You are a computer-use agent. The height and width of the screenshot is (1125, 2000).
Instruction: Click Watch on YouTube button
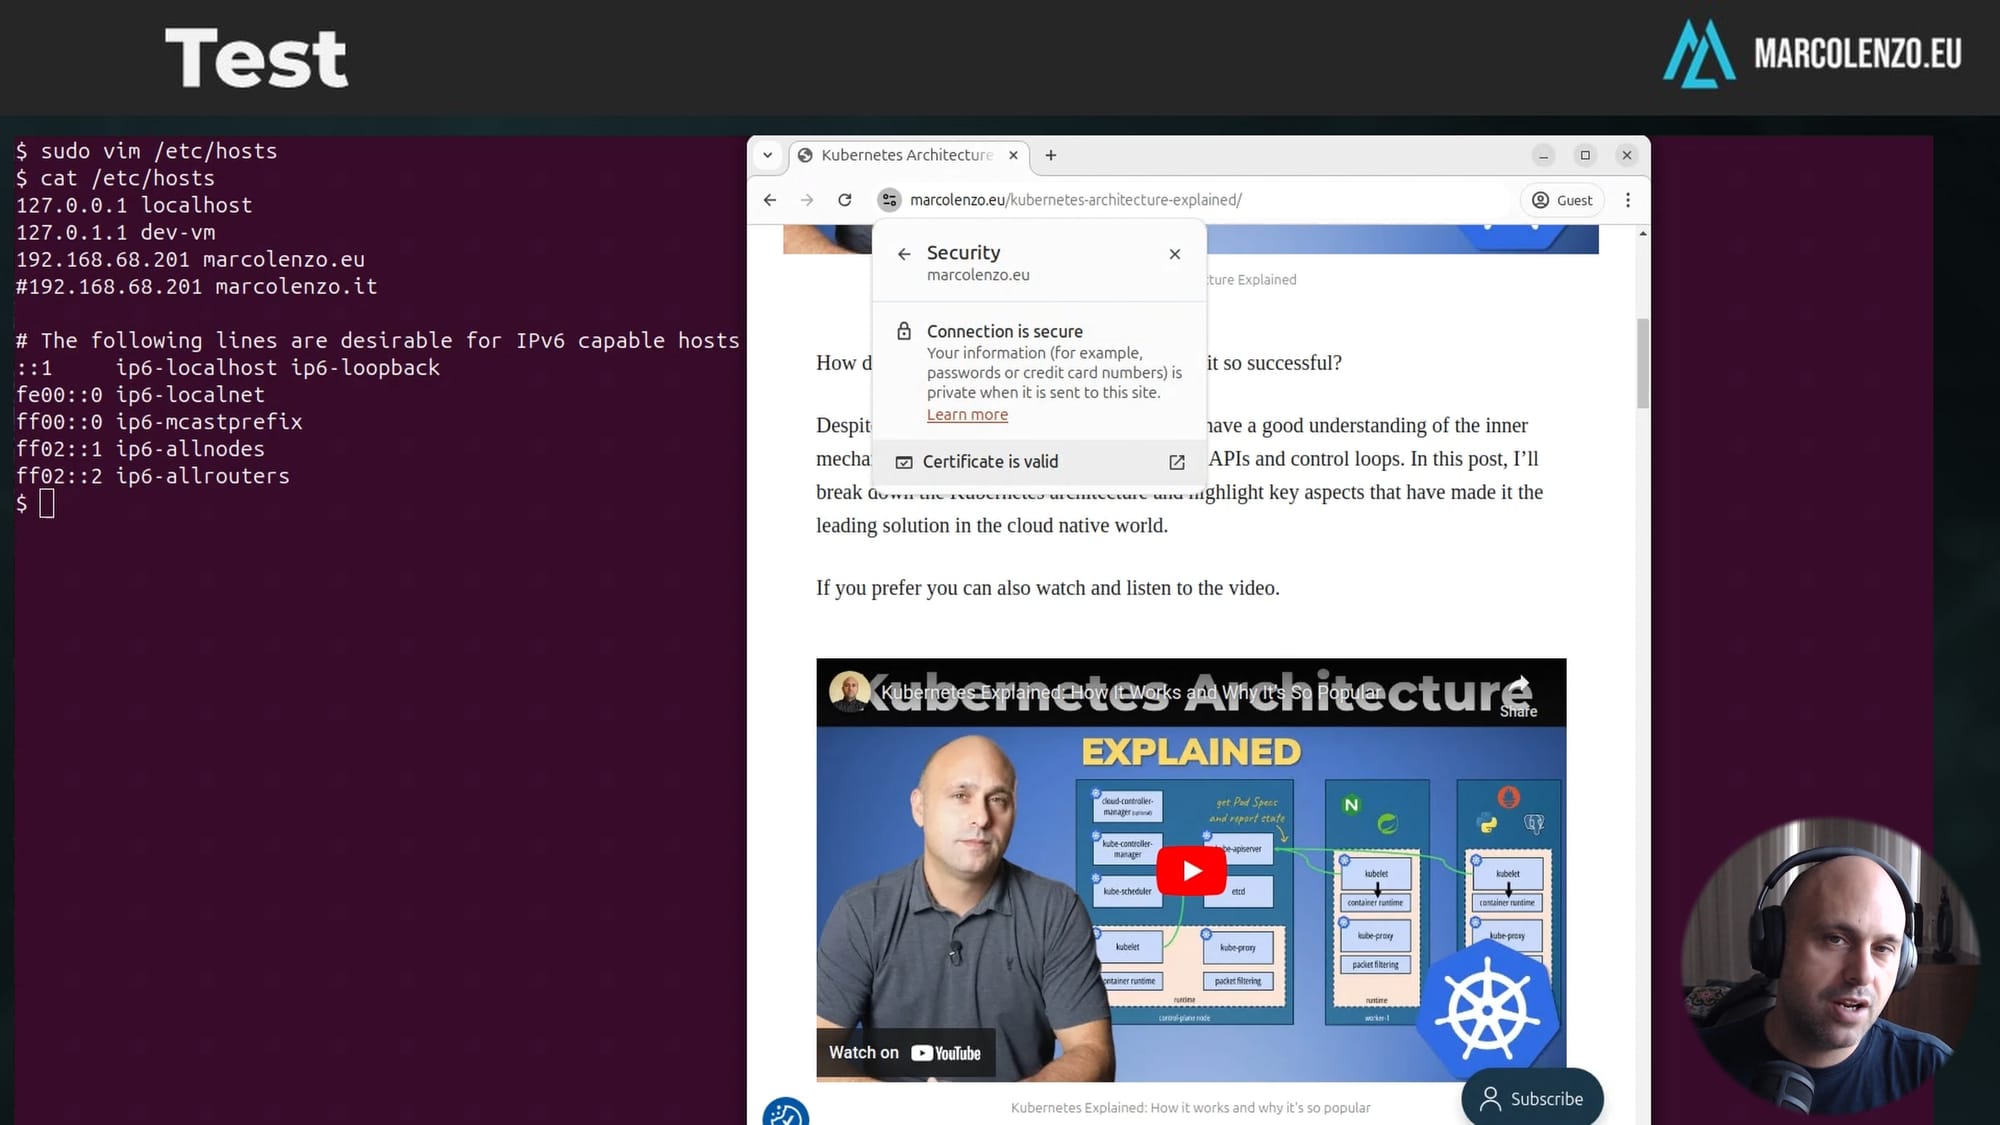click(x=905, y=1053)
